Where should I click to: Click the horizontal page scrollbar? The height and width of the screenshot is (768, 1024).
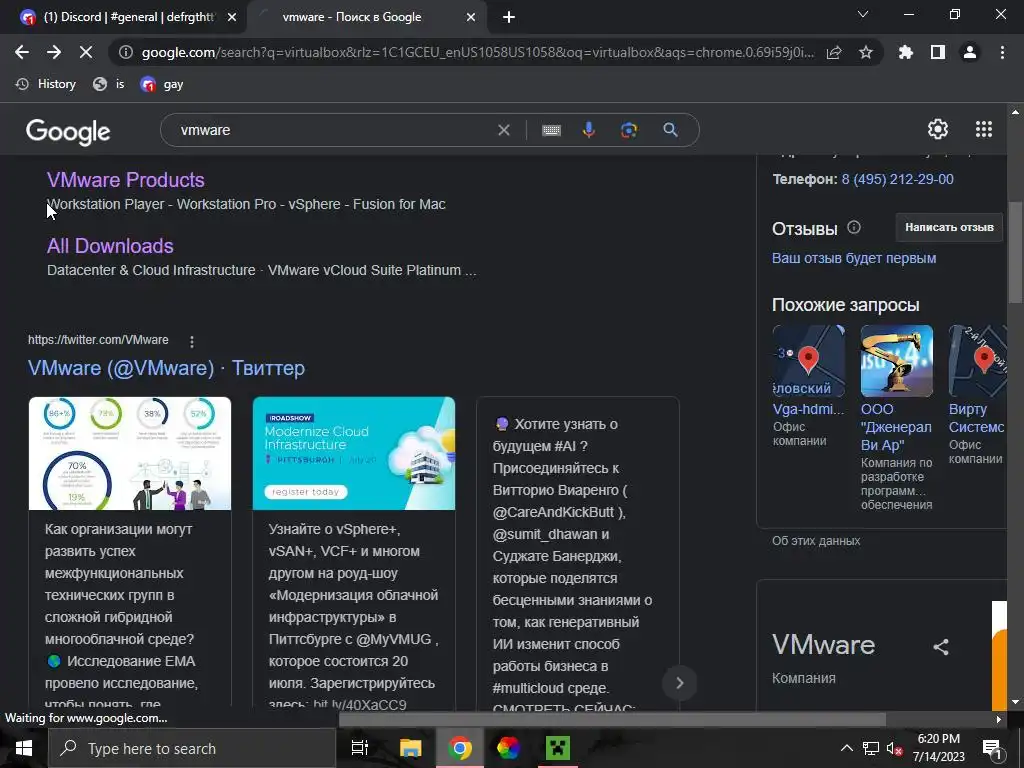pyautogui.click(x=612, y=719)
